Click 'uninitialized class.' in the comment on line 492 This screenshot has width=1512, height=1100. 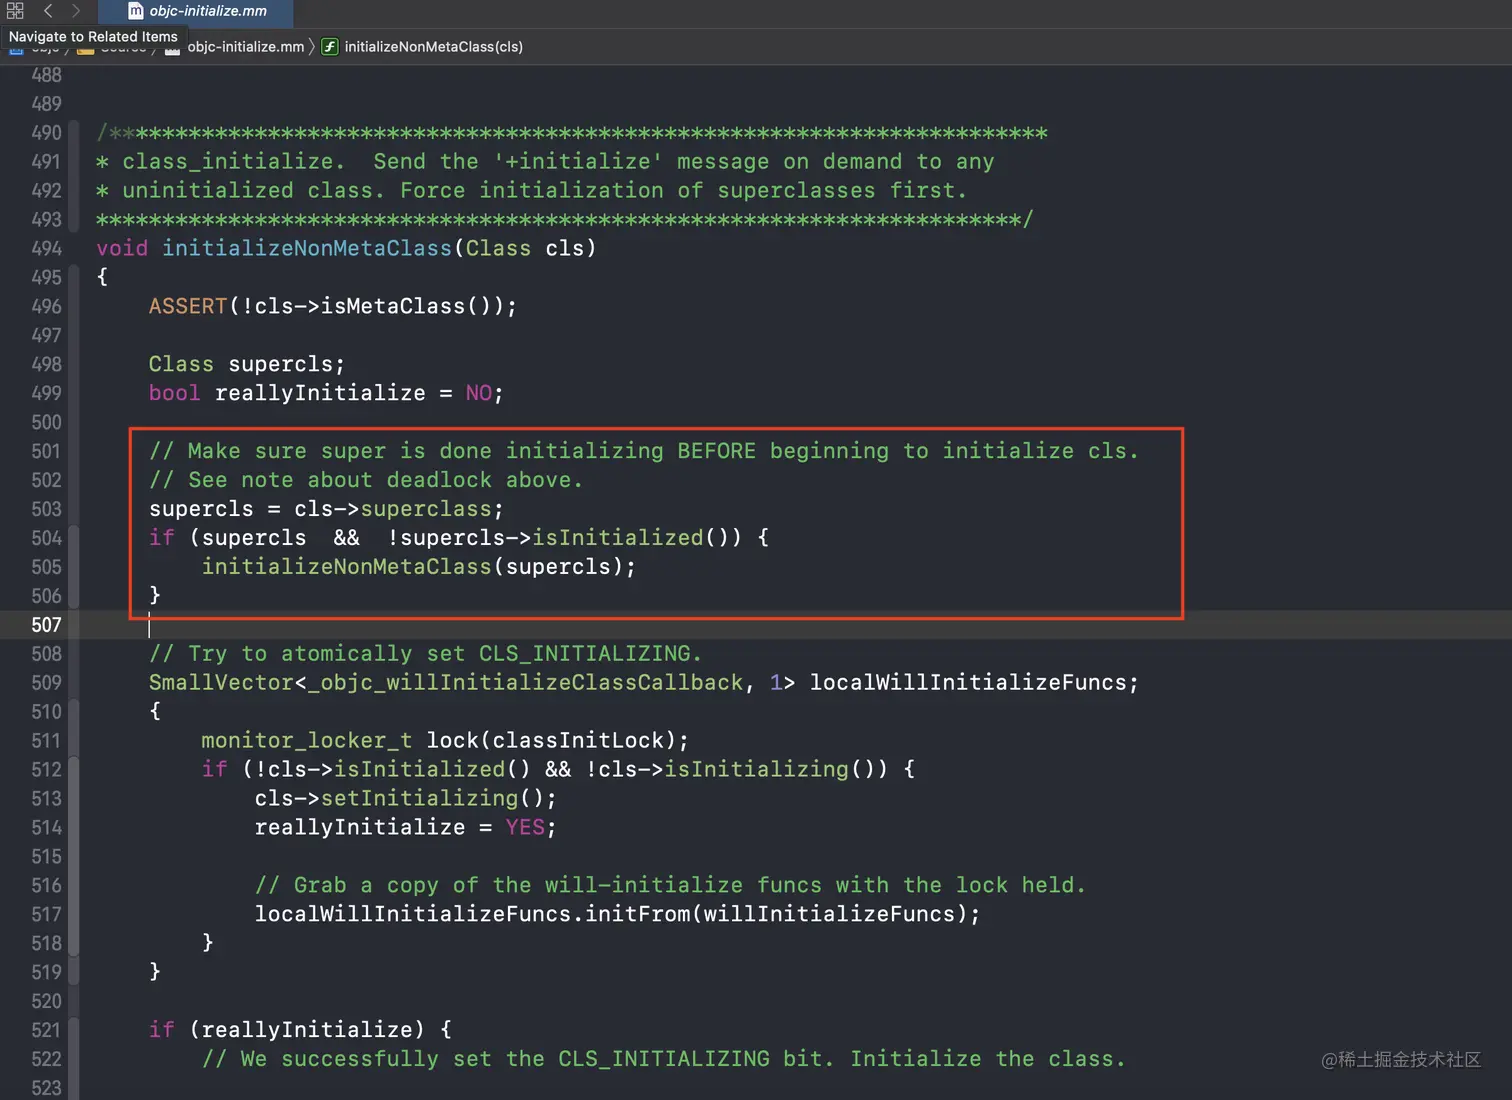click(253, 191)
